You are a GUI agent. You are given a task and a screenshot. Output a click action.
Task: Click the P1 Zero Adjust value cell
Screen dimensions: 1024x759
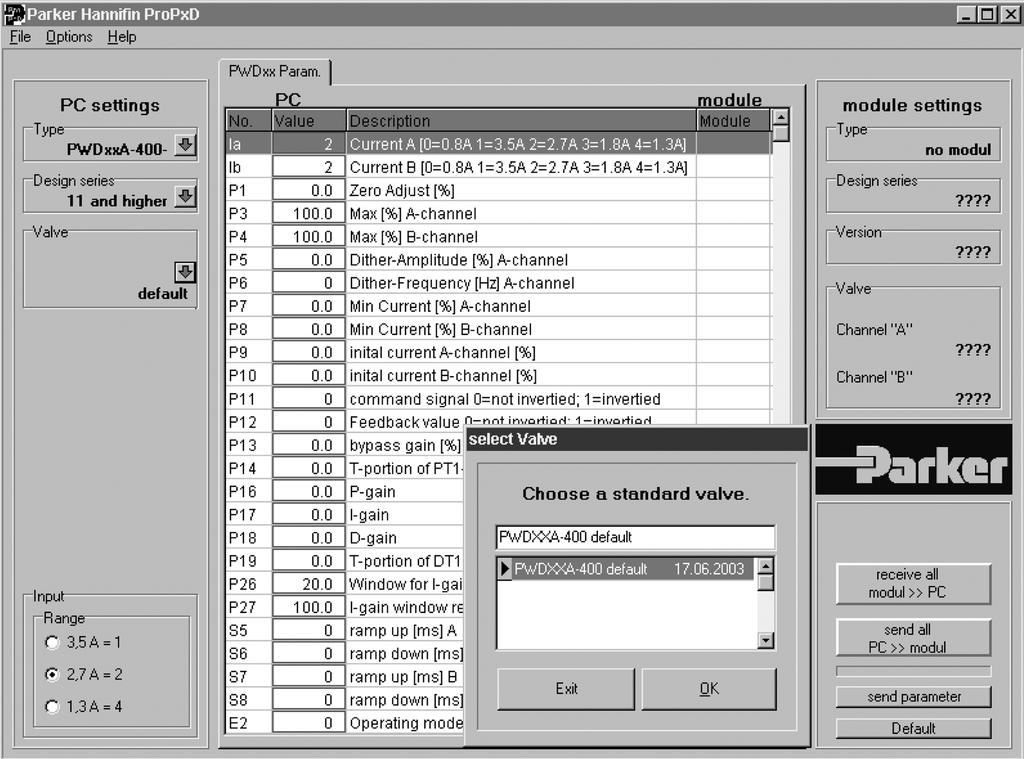308,190
